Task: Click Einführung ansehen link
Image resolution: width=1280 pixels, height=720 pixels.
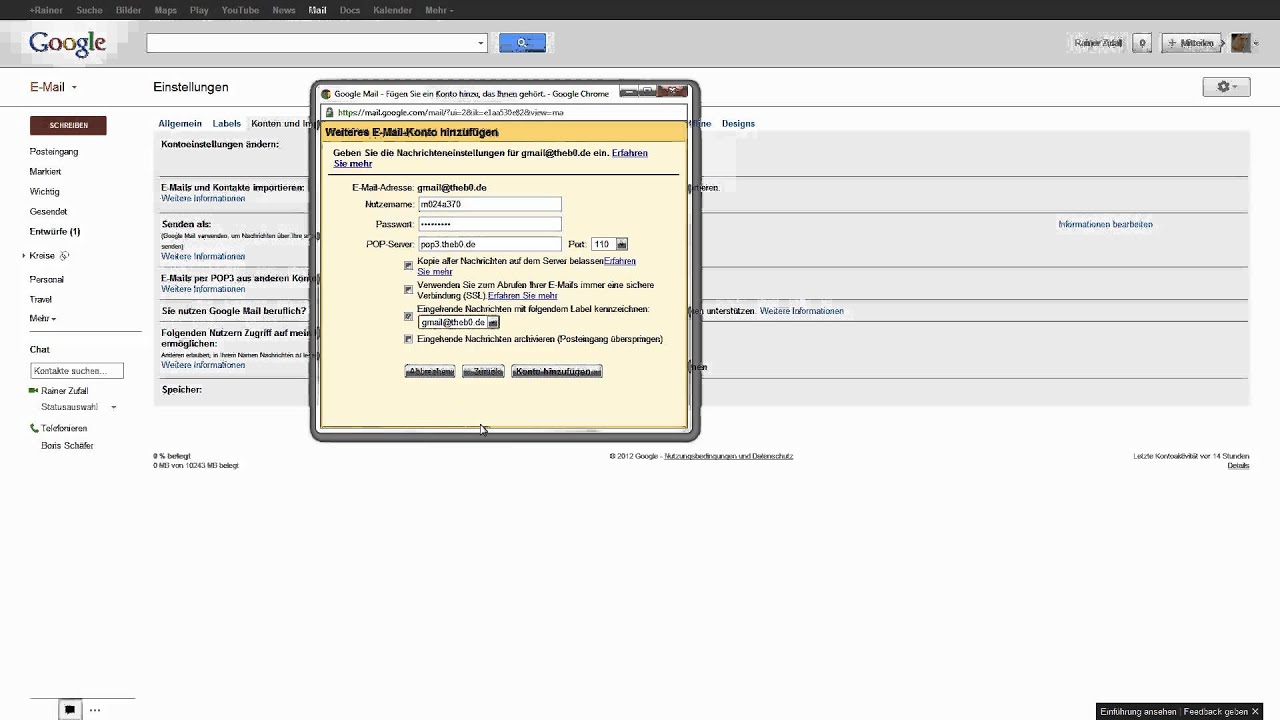Action: click(x=1138, y=712)
